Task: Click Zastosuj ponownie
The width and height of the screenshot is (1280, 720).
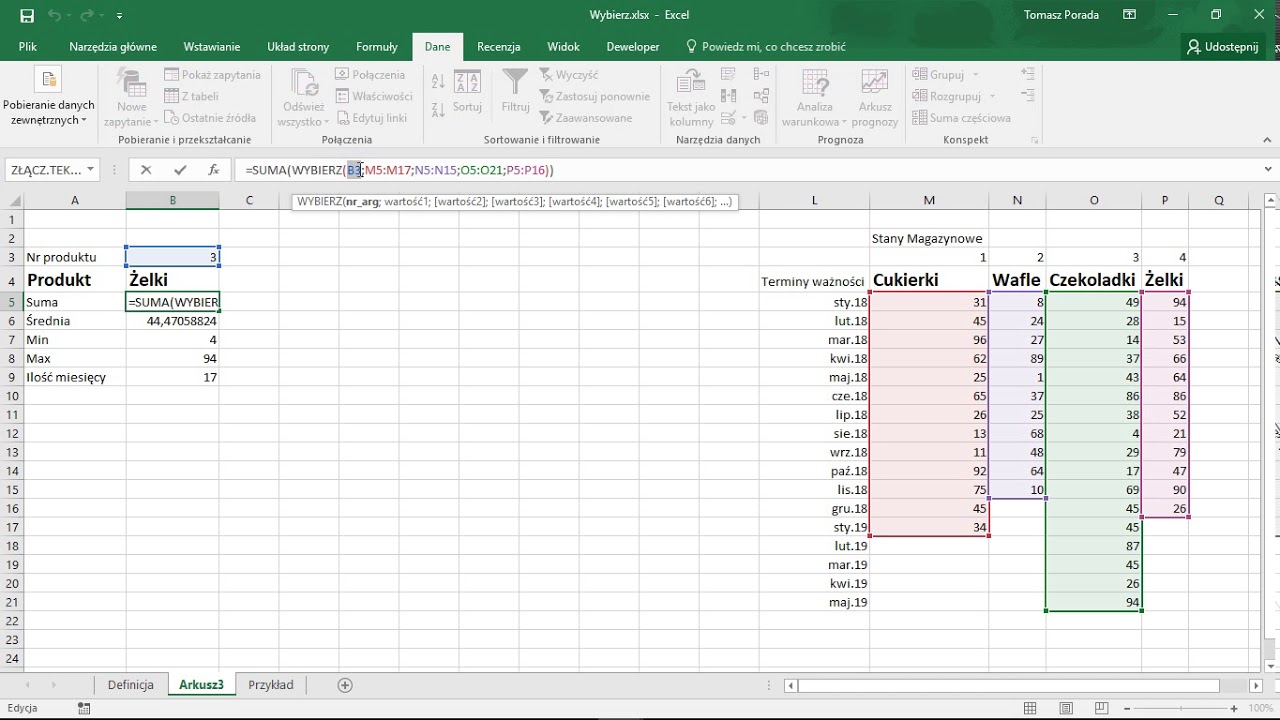Action: tap(595, 96)
